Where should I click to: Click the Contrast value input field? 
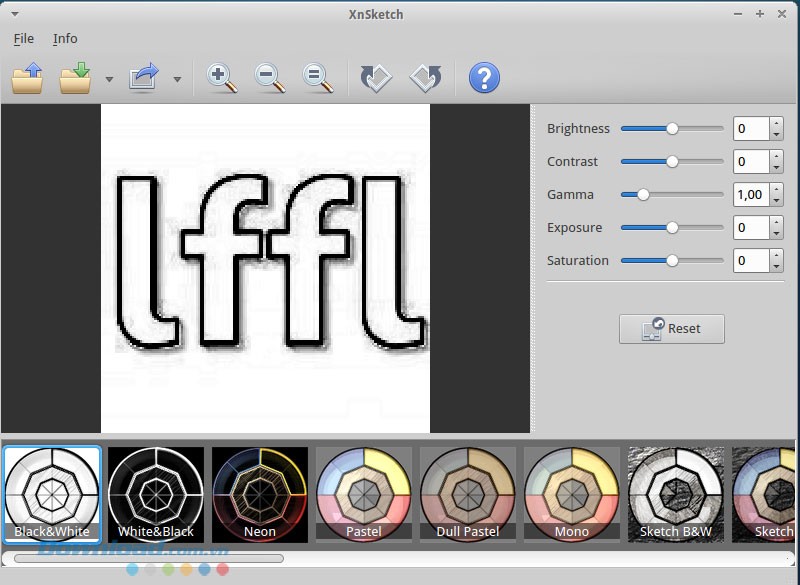750,161
